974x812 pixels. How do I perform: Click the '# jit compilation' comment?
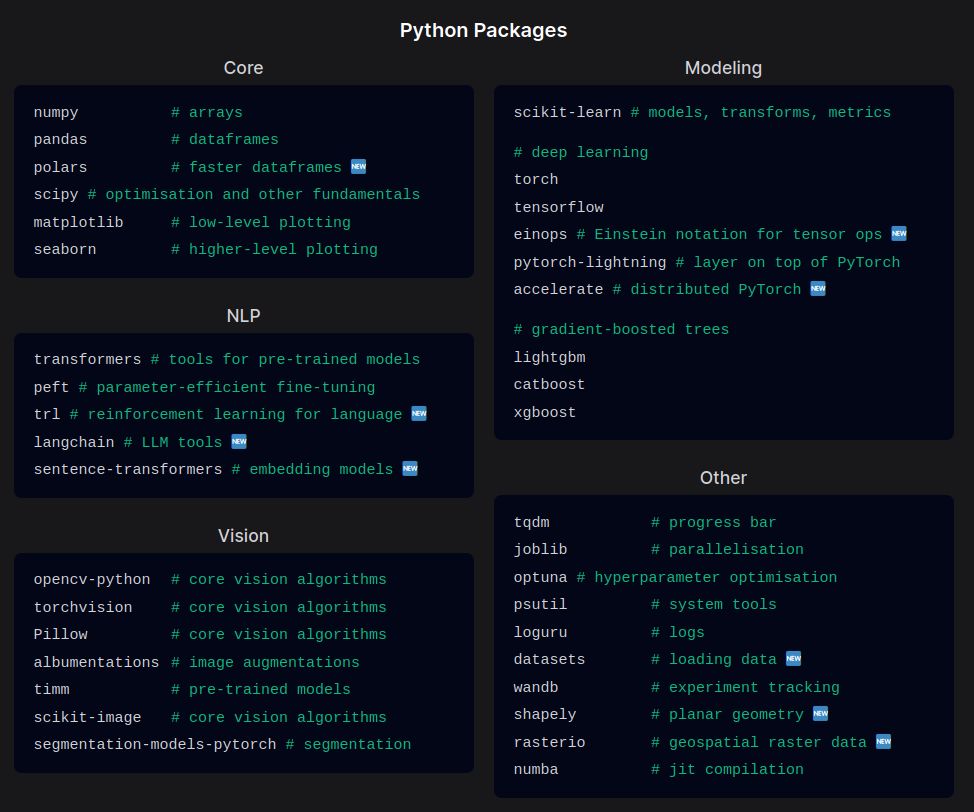click(x=727, y=770)
